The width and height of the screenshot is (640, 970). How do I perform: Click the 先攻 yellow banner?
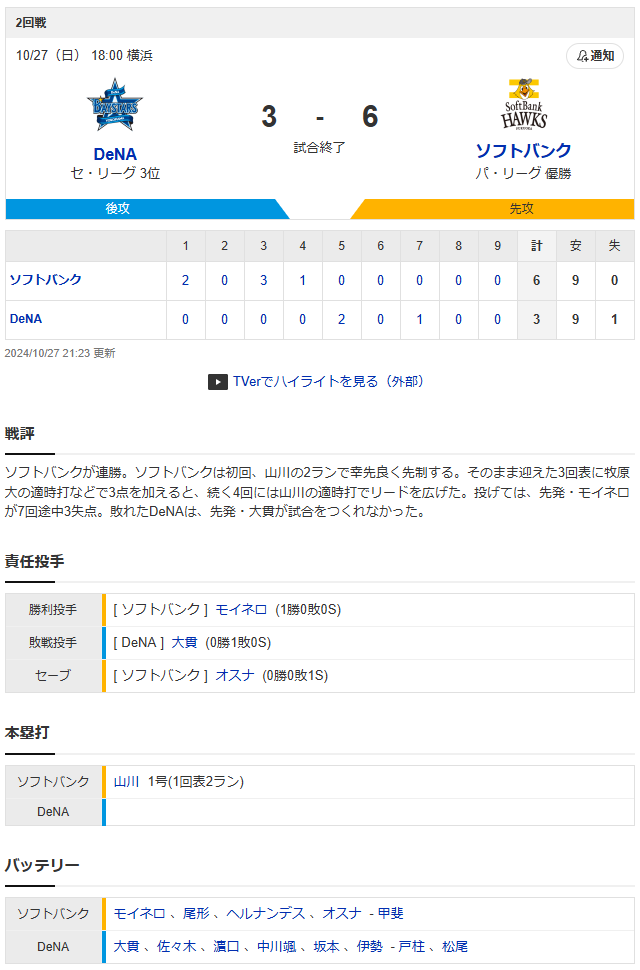point(493,208)
